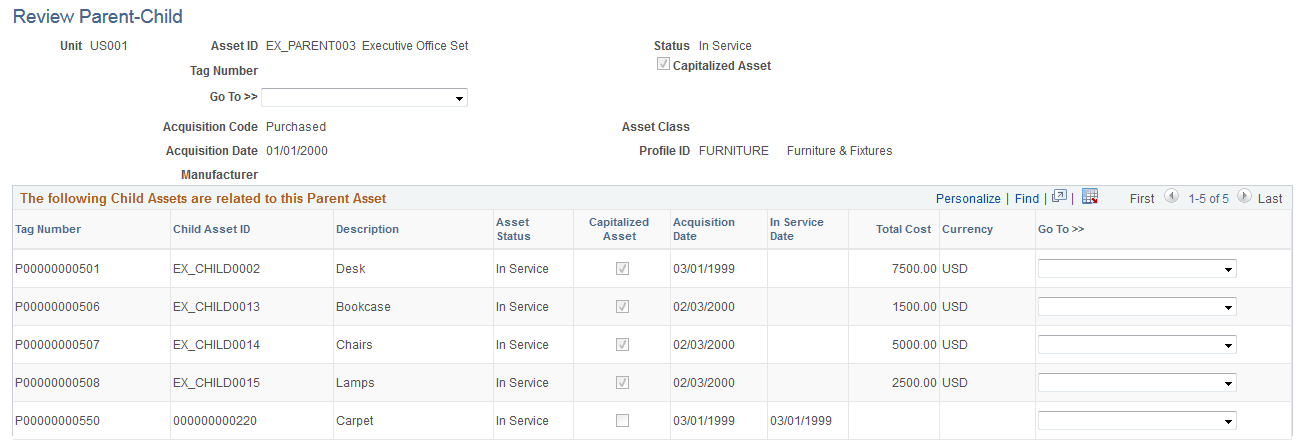The image size is (1298, 446).
Task: Open Go To dropdown for Bookcase row
Action: click(x=1137, y=307)
